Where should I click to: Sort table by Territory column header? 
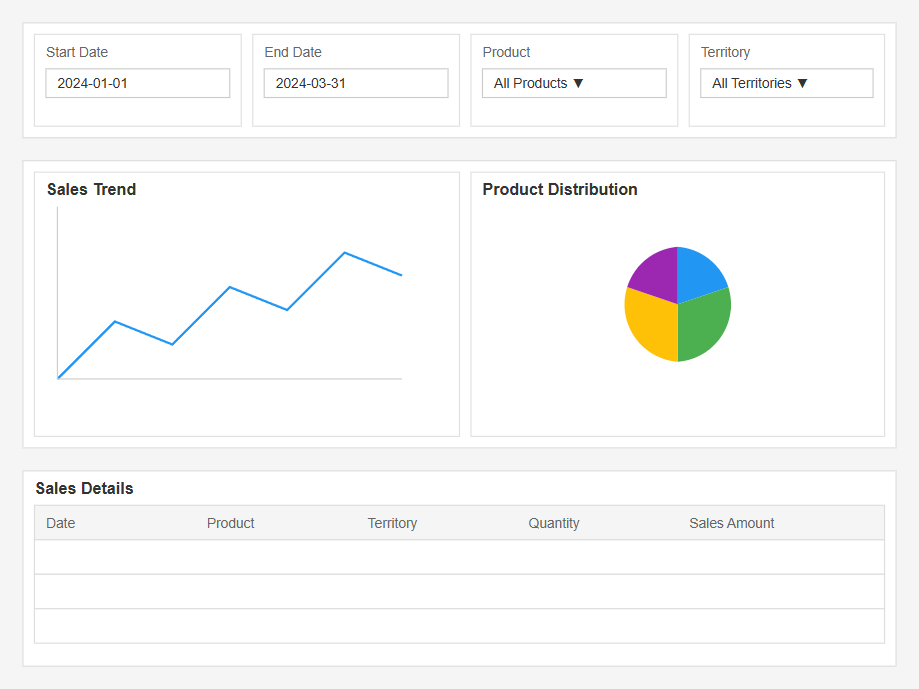[x=392, y=523]
